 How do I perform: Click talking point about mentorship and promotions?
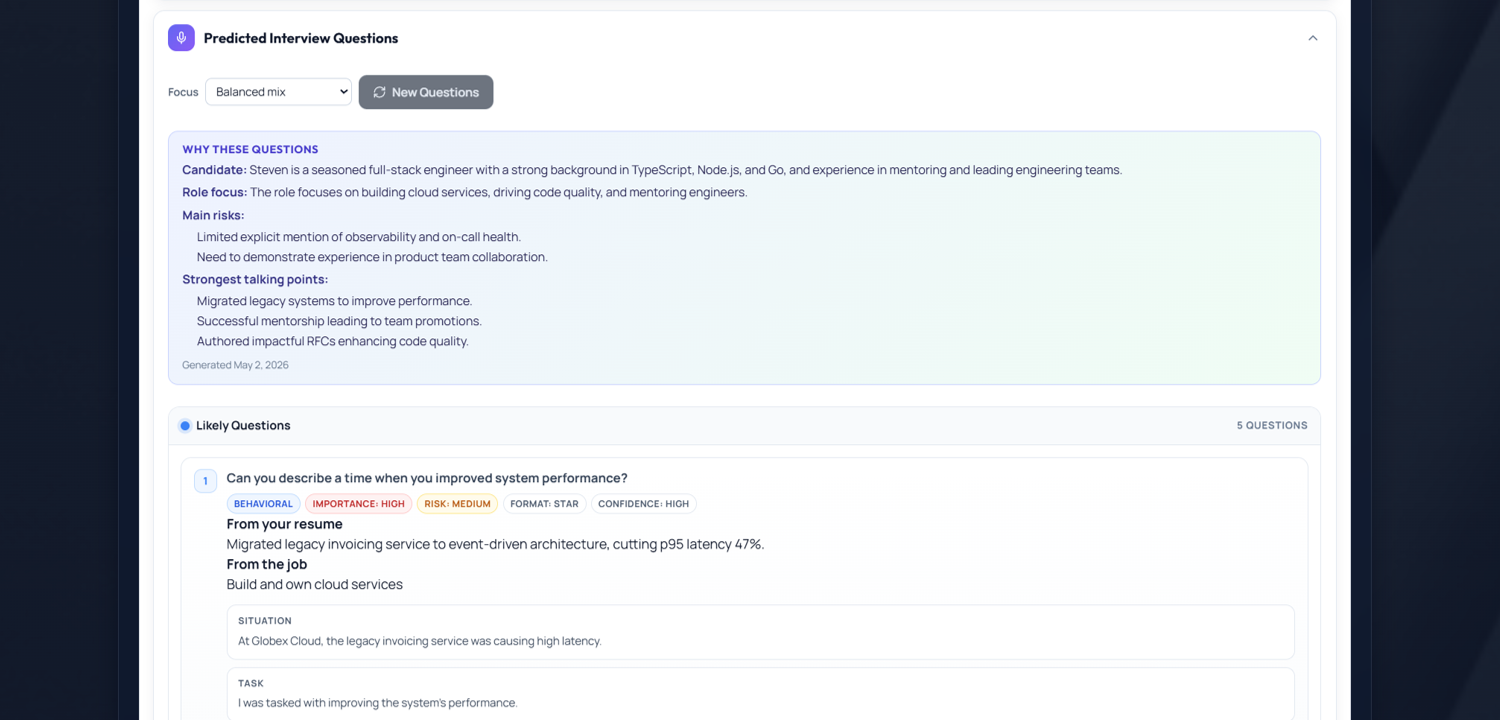pyautogui.click(x=339, y=321)
